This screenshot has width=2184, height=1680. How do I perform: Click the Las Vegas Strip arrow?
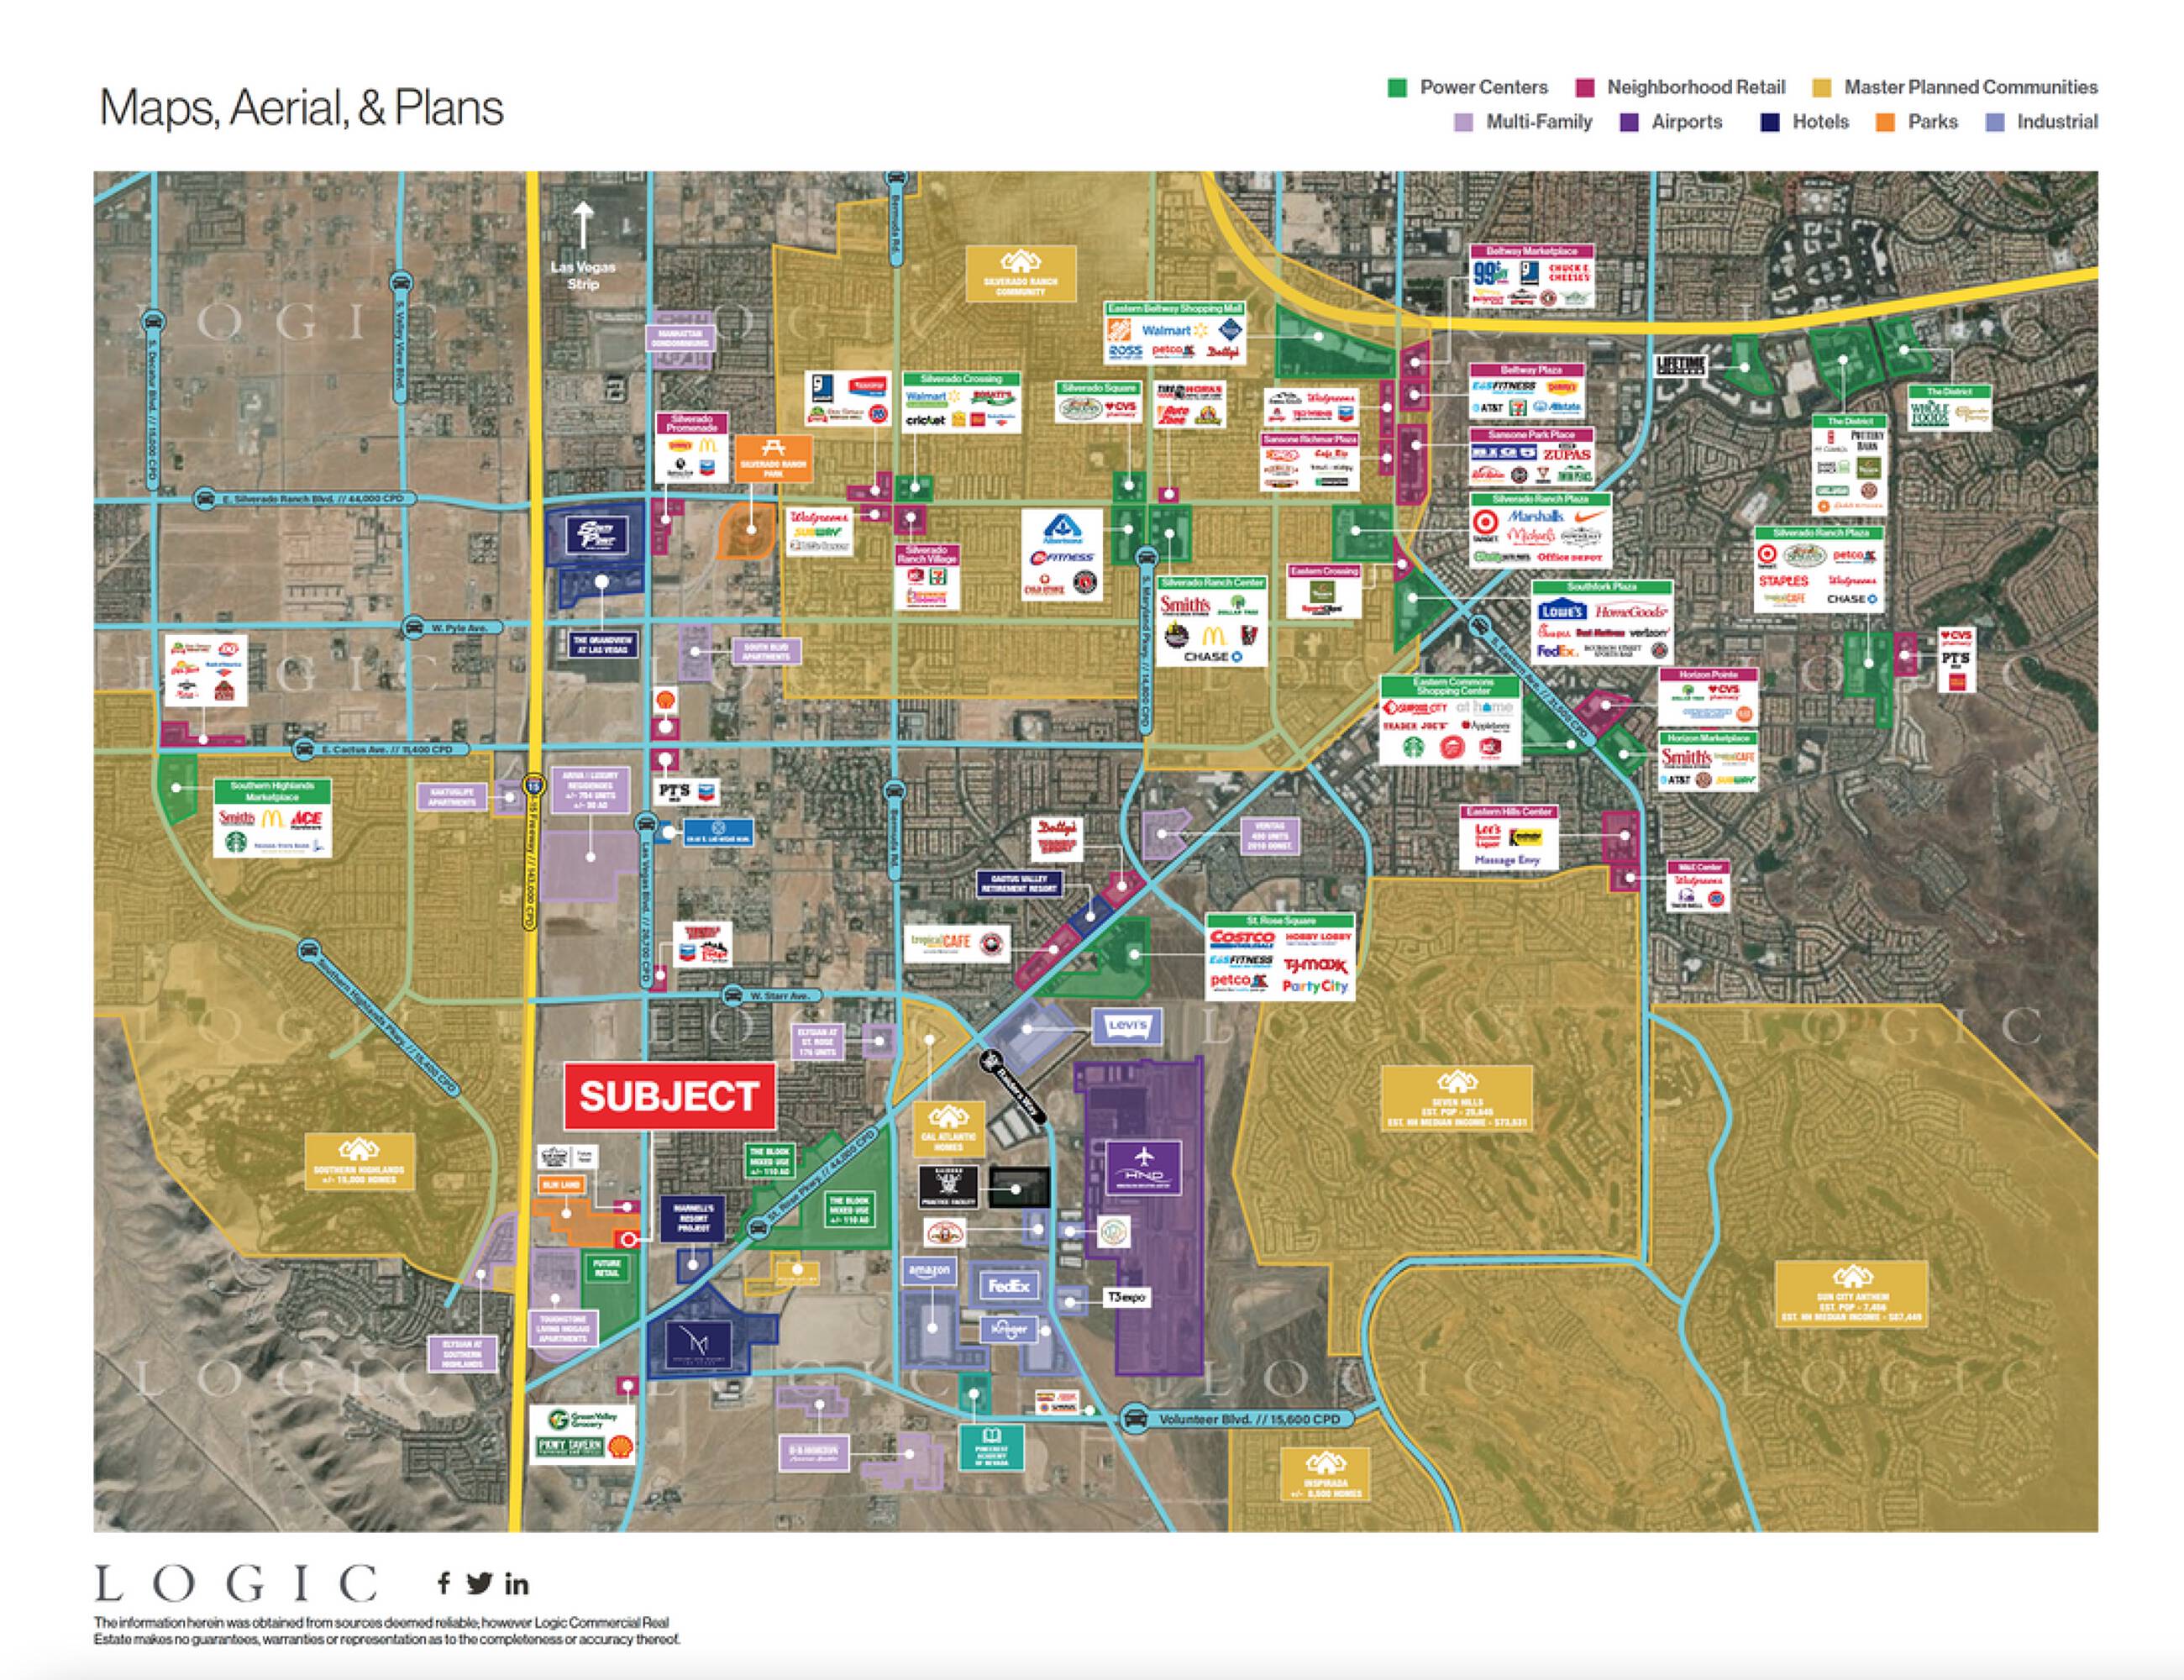583,225
